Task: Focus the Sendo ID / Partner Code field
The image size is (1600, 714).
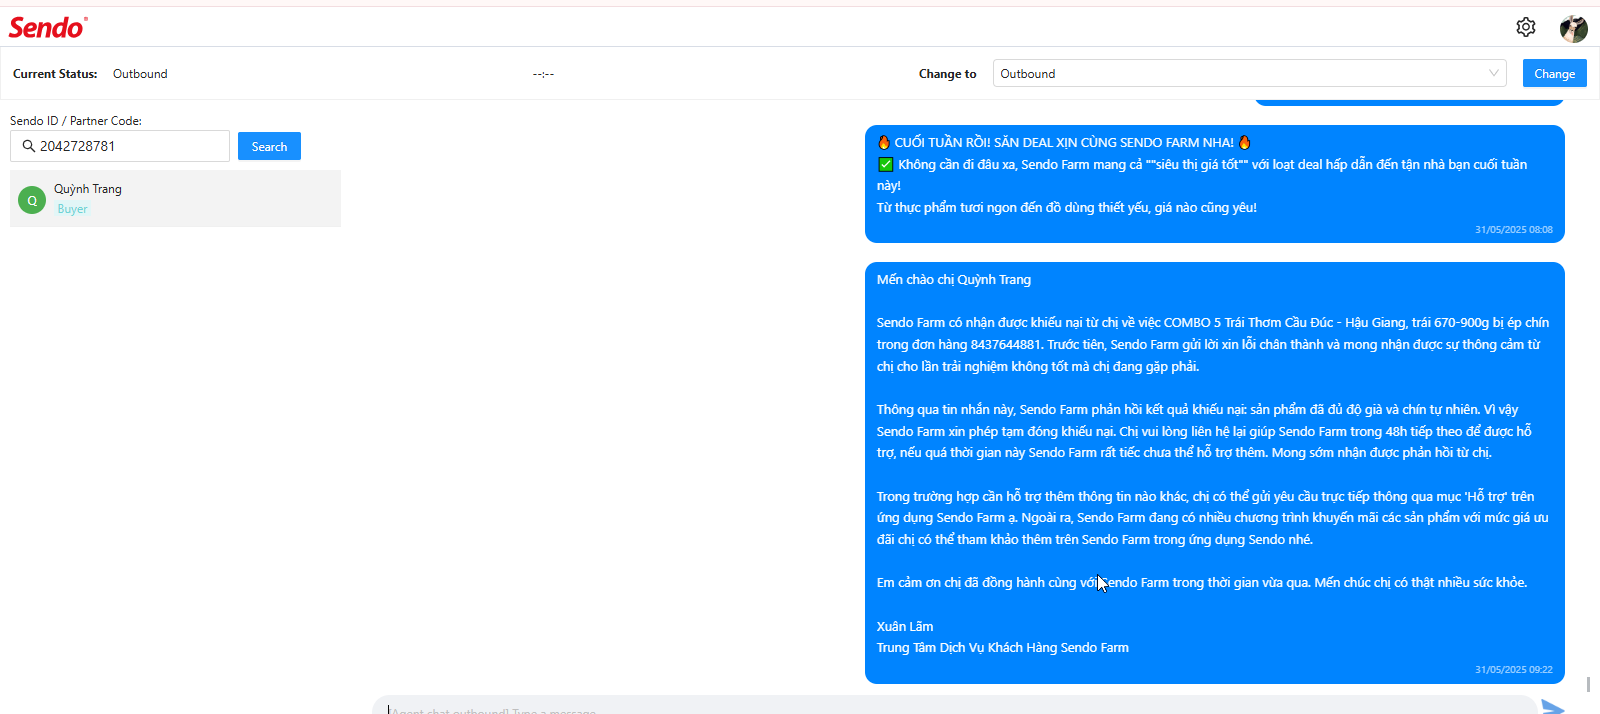Action: [120, 146]
